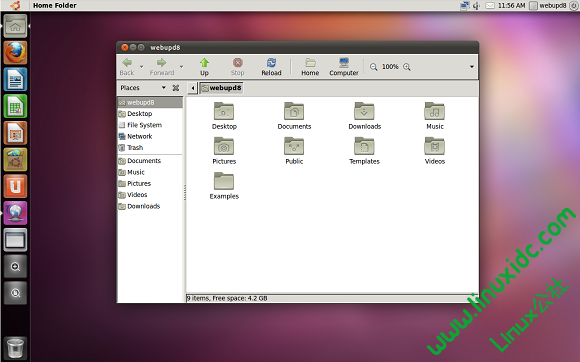Open Ubuntu Software Center launcher icon

point(15,160)
